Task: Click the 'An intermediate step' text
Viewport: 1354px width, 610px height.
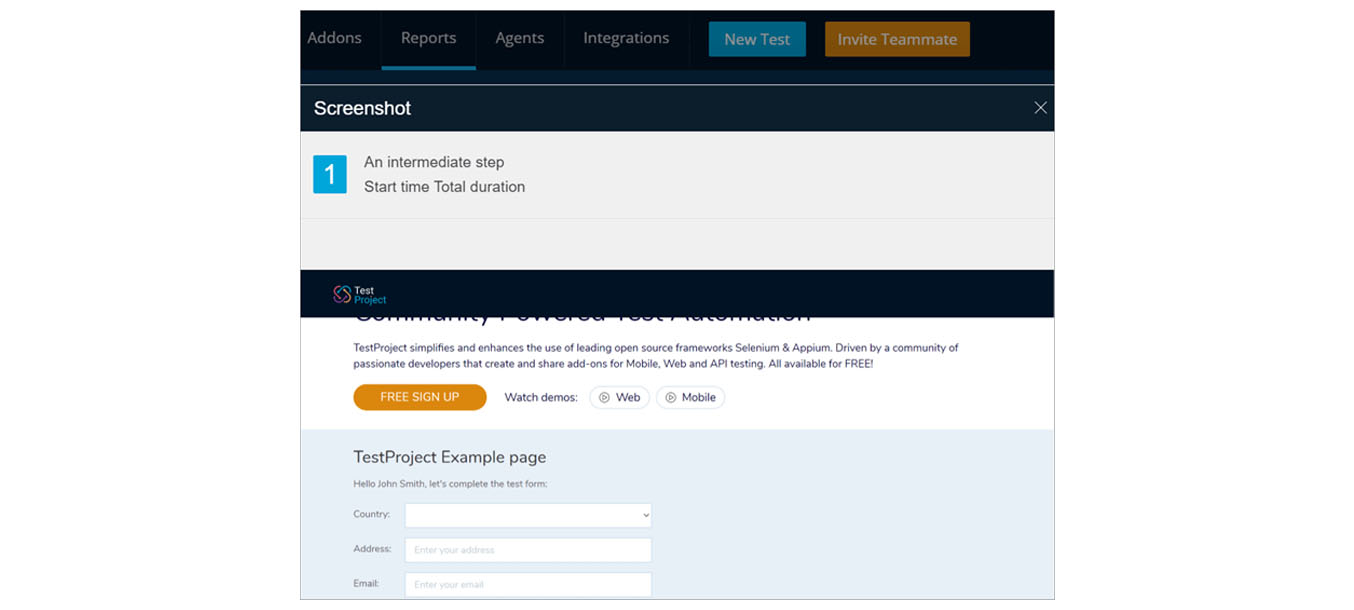Action: click(434, 162)
